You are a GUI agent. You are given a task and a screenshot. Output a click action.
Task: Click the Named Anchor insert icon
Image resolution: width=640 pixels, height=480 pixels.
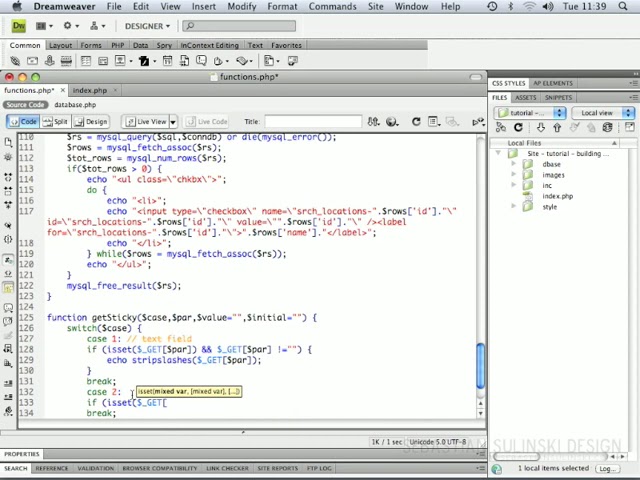pos(49,61)
